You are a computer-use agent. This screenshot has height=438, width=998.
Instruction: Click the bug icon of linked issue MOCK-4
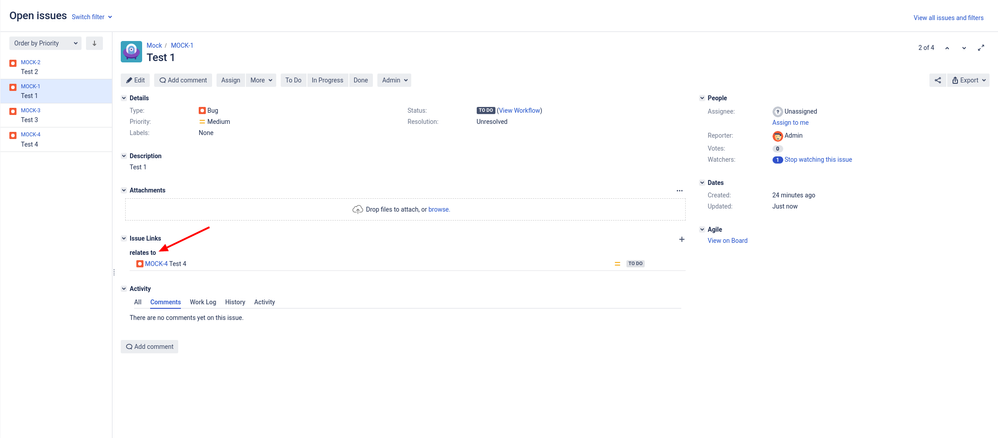(140, 264)
